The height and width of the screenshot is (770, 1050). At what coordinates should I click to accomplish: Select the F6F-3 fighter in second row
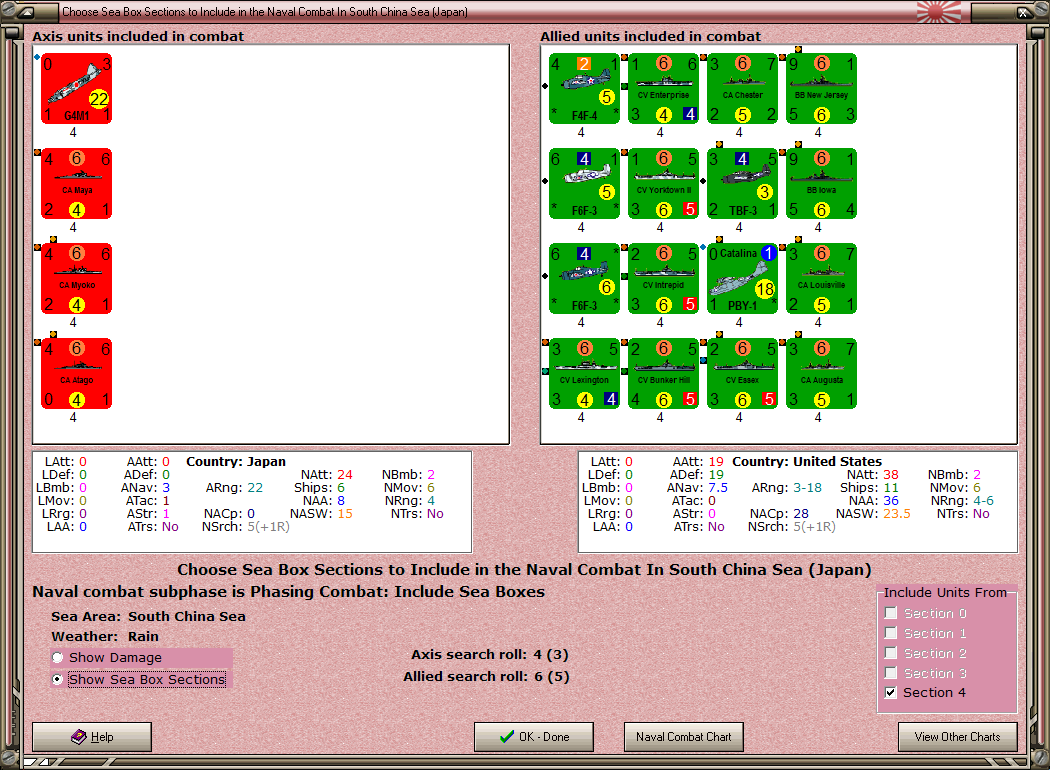[x=585, y=184]
